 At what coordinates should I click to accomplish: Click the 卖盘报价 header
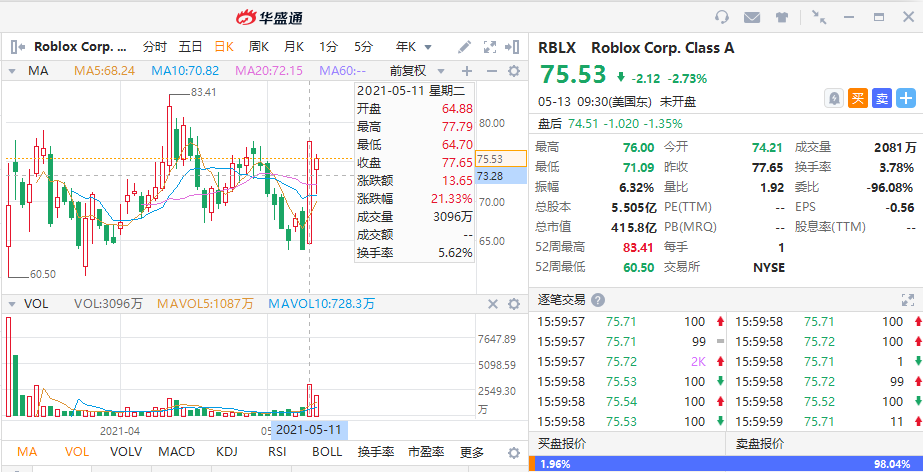pos(760,444)
